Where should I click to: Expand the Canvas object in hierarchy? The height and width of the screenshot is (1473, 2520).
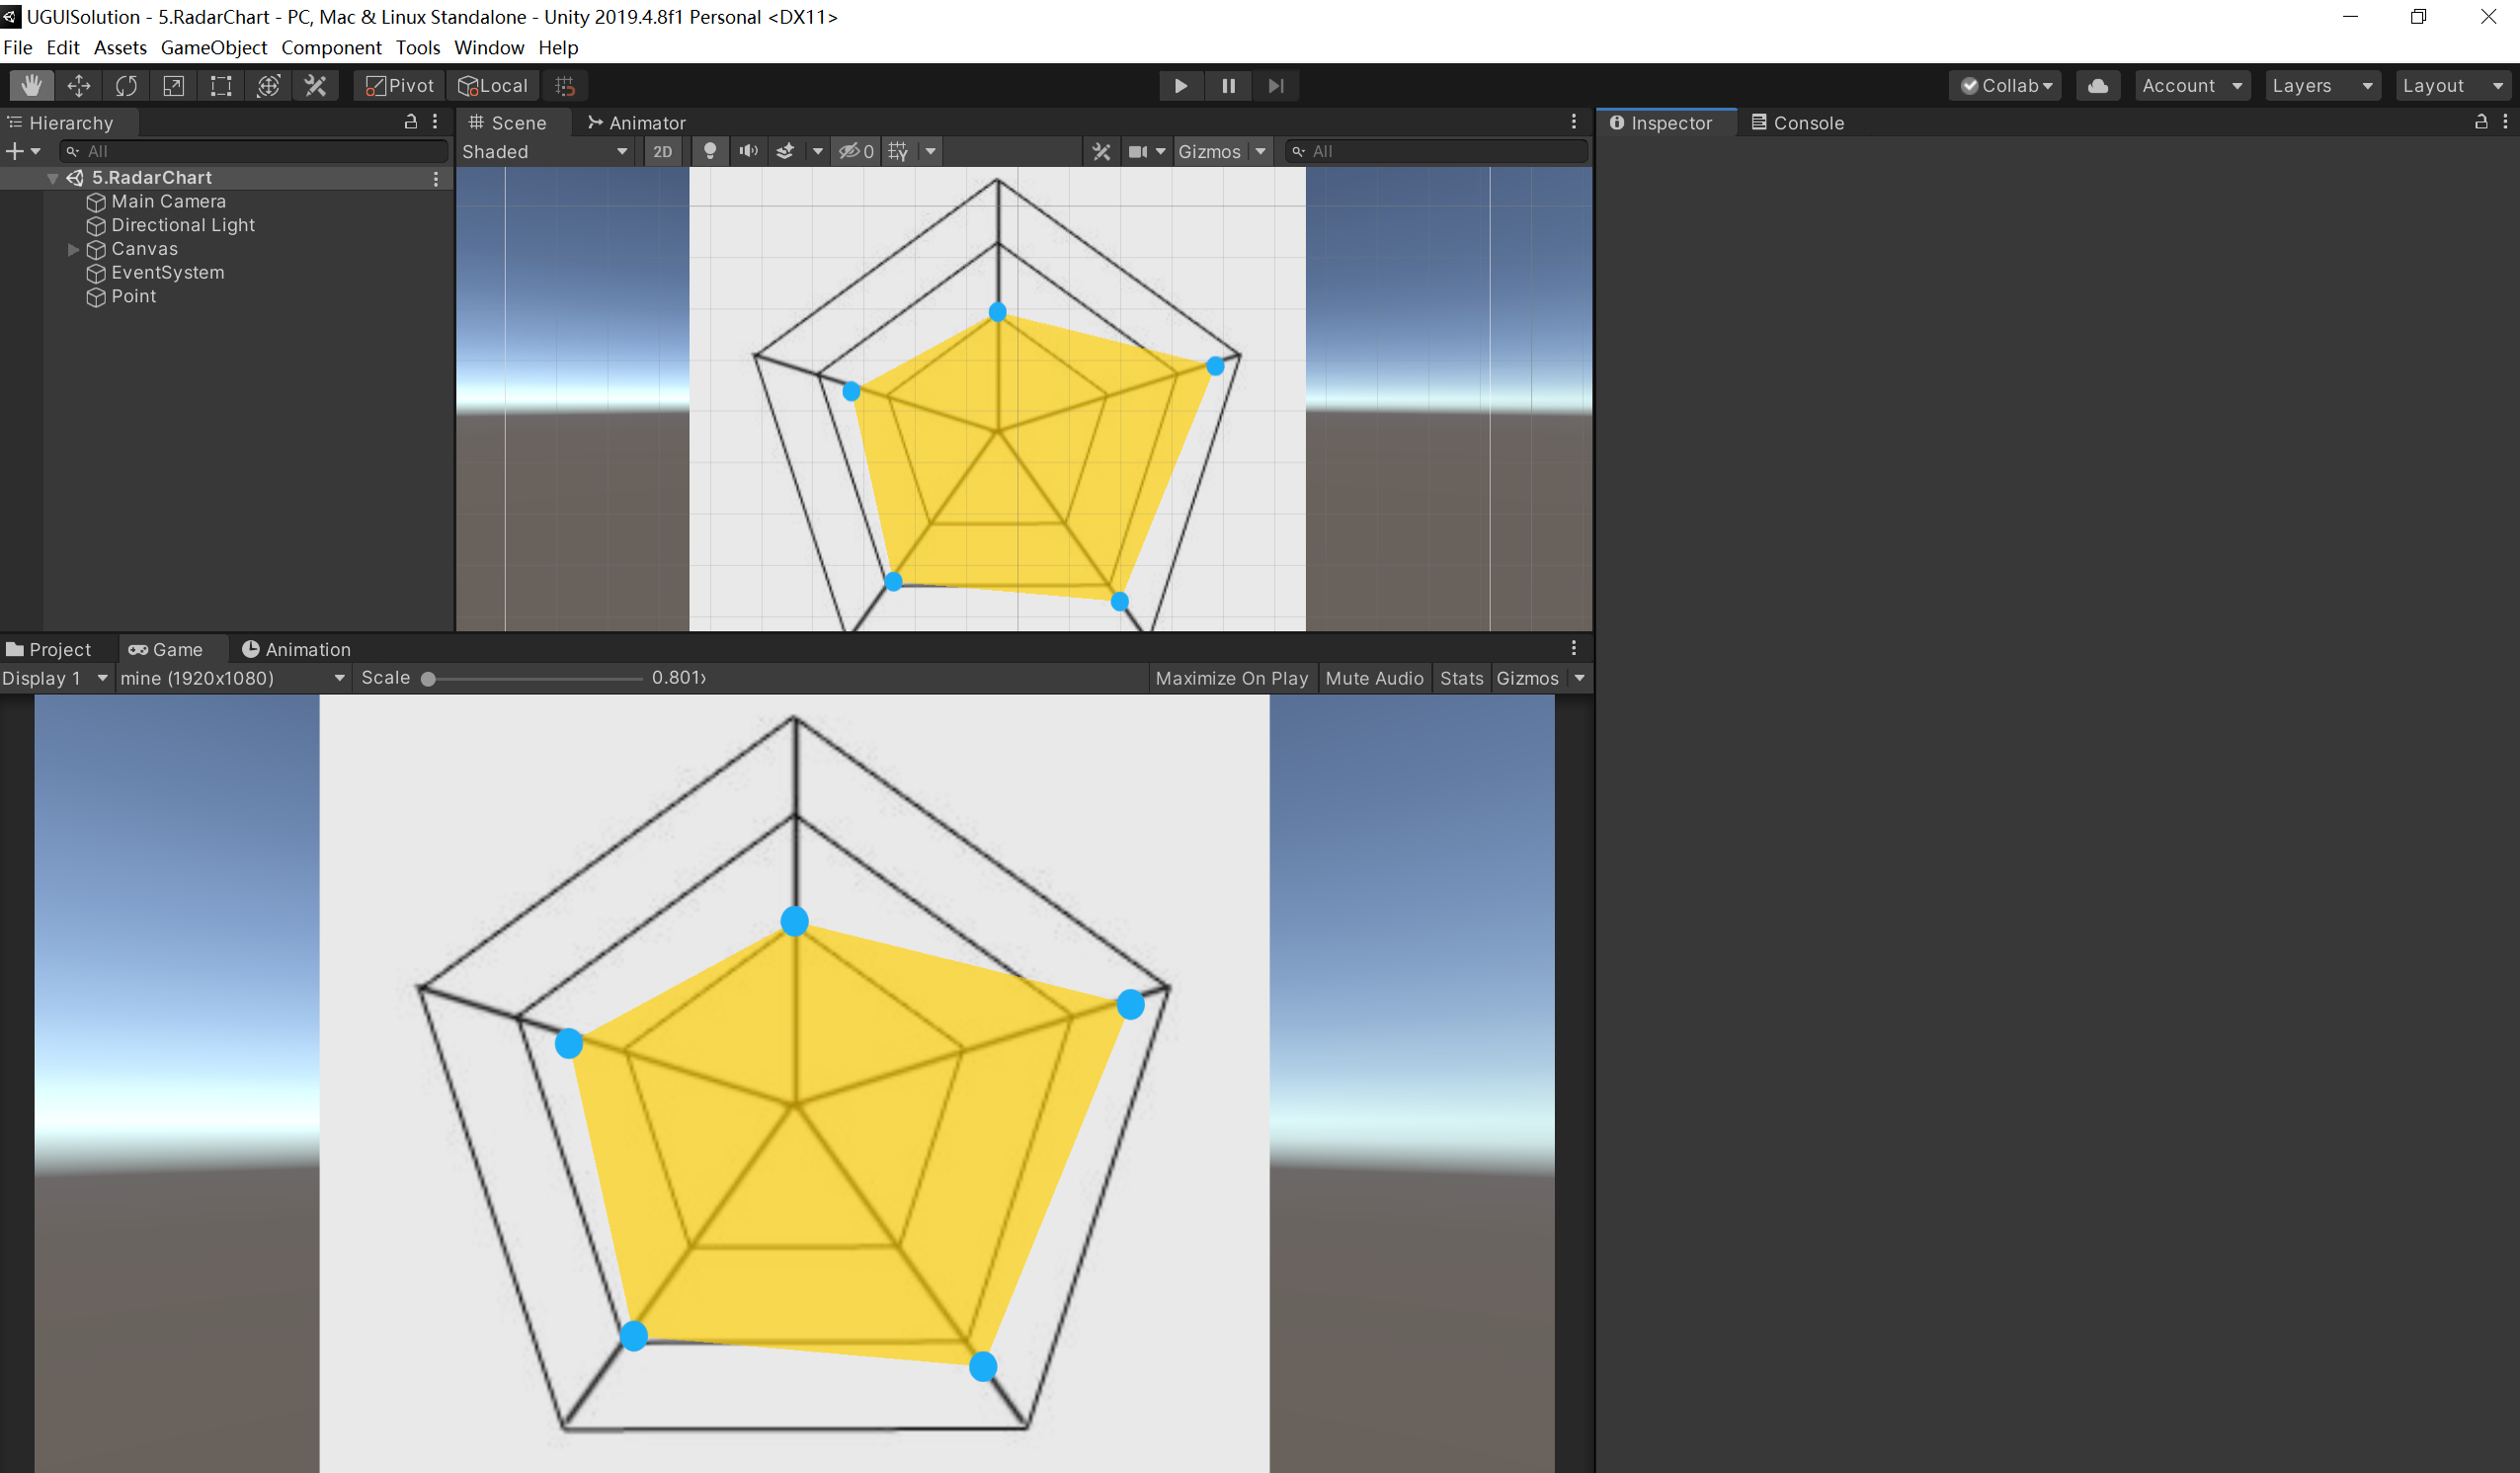[73, 250]
